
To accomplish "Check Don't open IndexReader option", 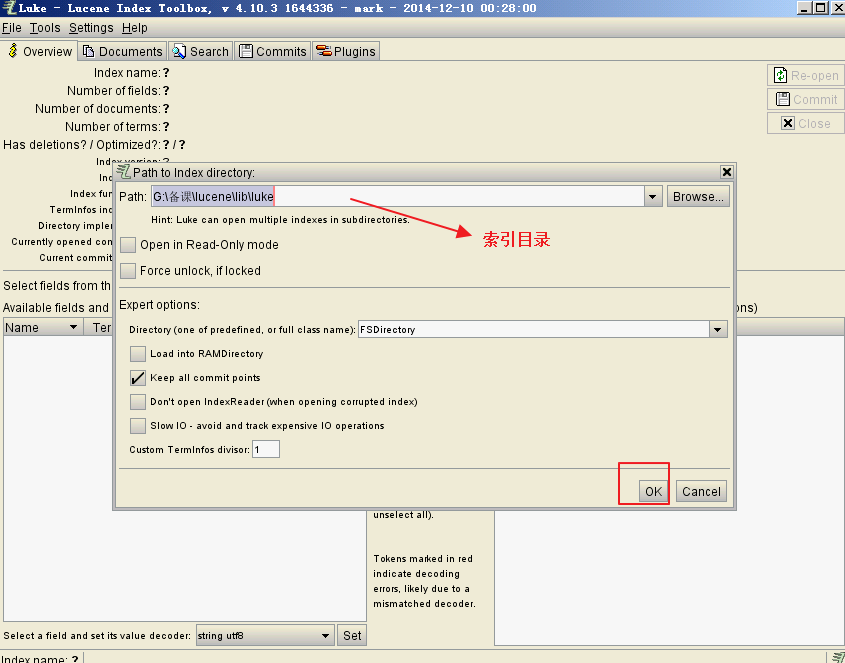I will [138, 402].
